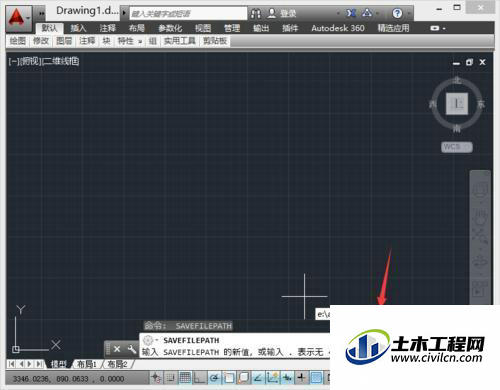The width and height of the screenshot is (500, 390).
Task: Open the 剪贴板 ribbon panel
Action: pos(215,41)
